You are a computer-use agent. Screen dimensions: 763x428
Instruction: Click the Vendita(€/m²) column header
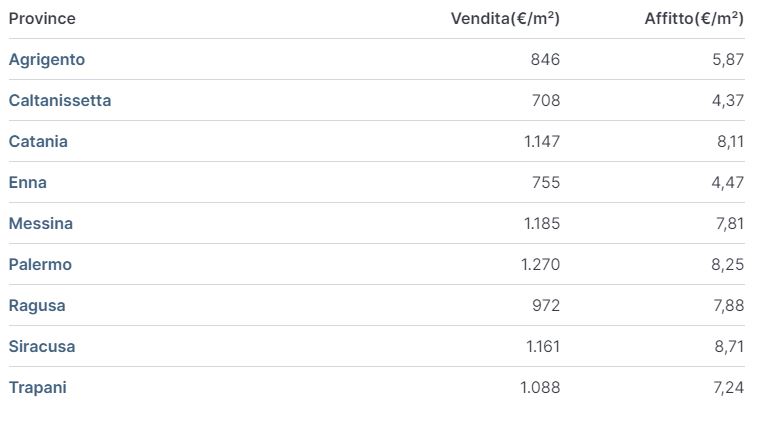coord(505,19)
